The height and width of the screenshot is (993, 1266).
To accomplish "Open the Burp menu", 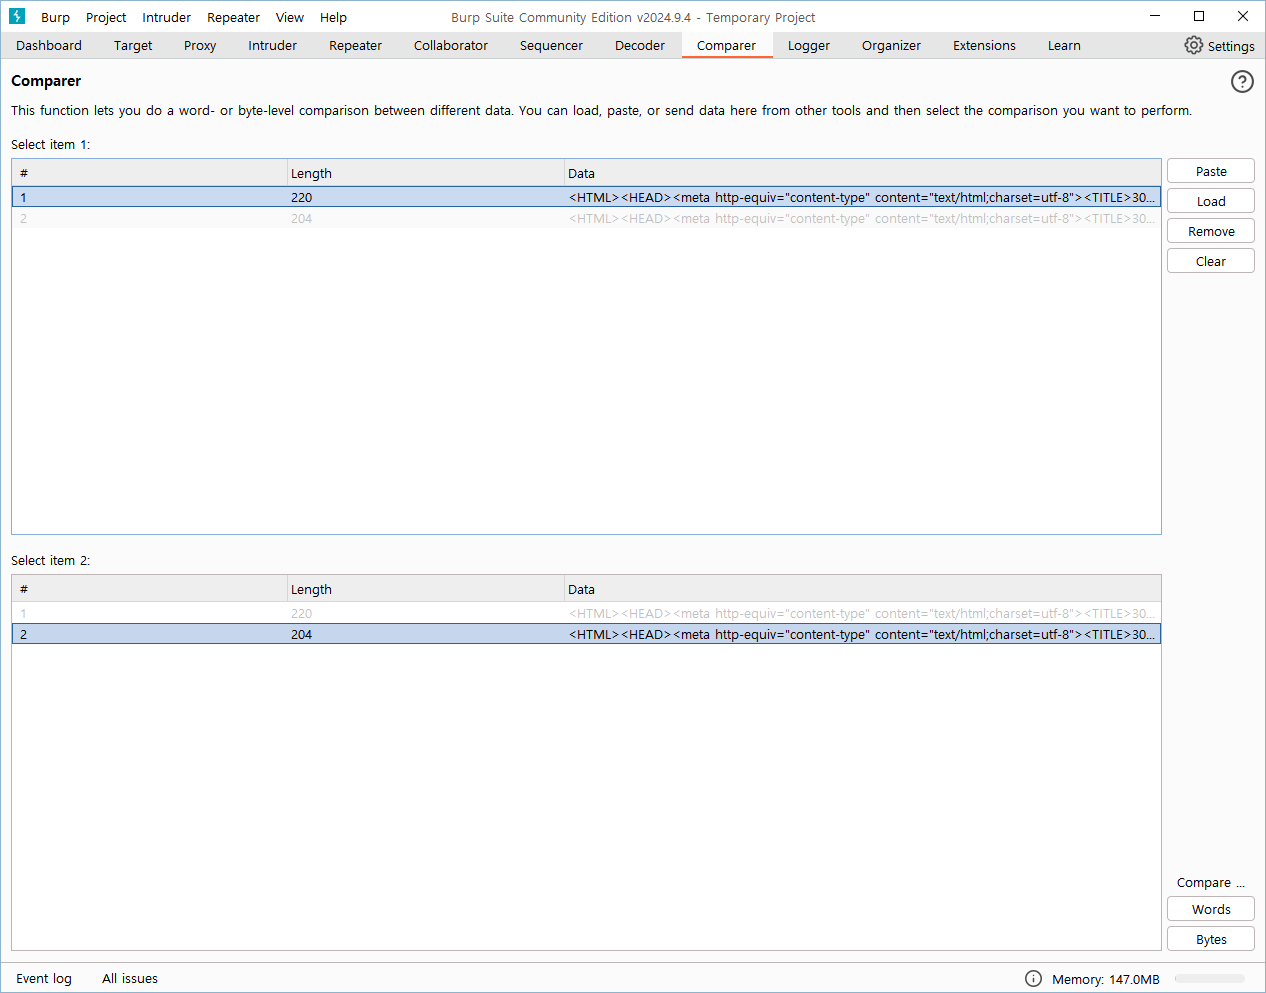I will coord(55,17).
